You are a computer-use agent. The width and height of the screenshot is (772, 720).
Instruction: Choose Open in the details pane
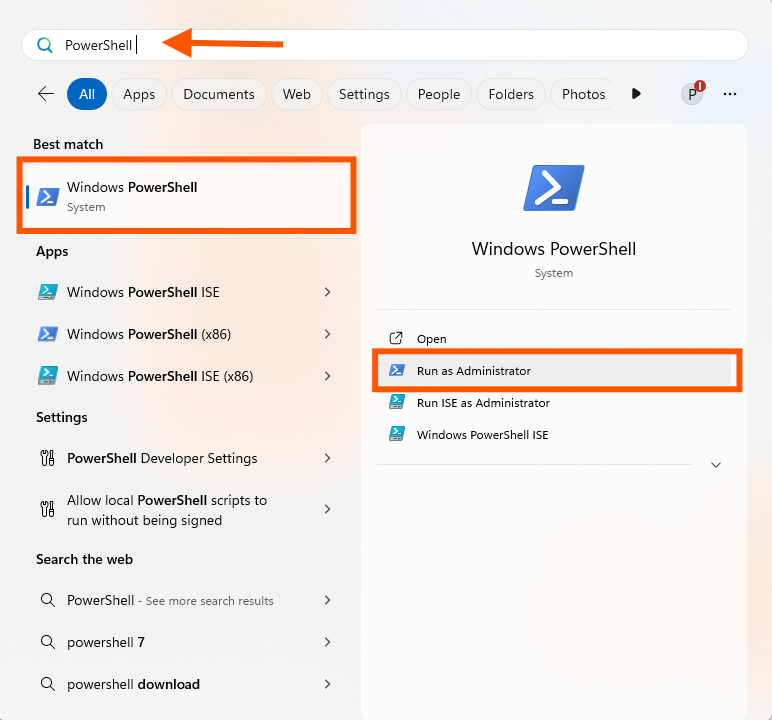554,338
